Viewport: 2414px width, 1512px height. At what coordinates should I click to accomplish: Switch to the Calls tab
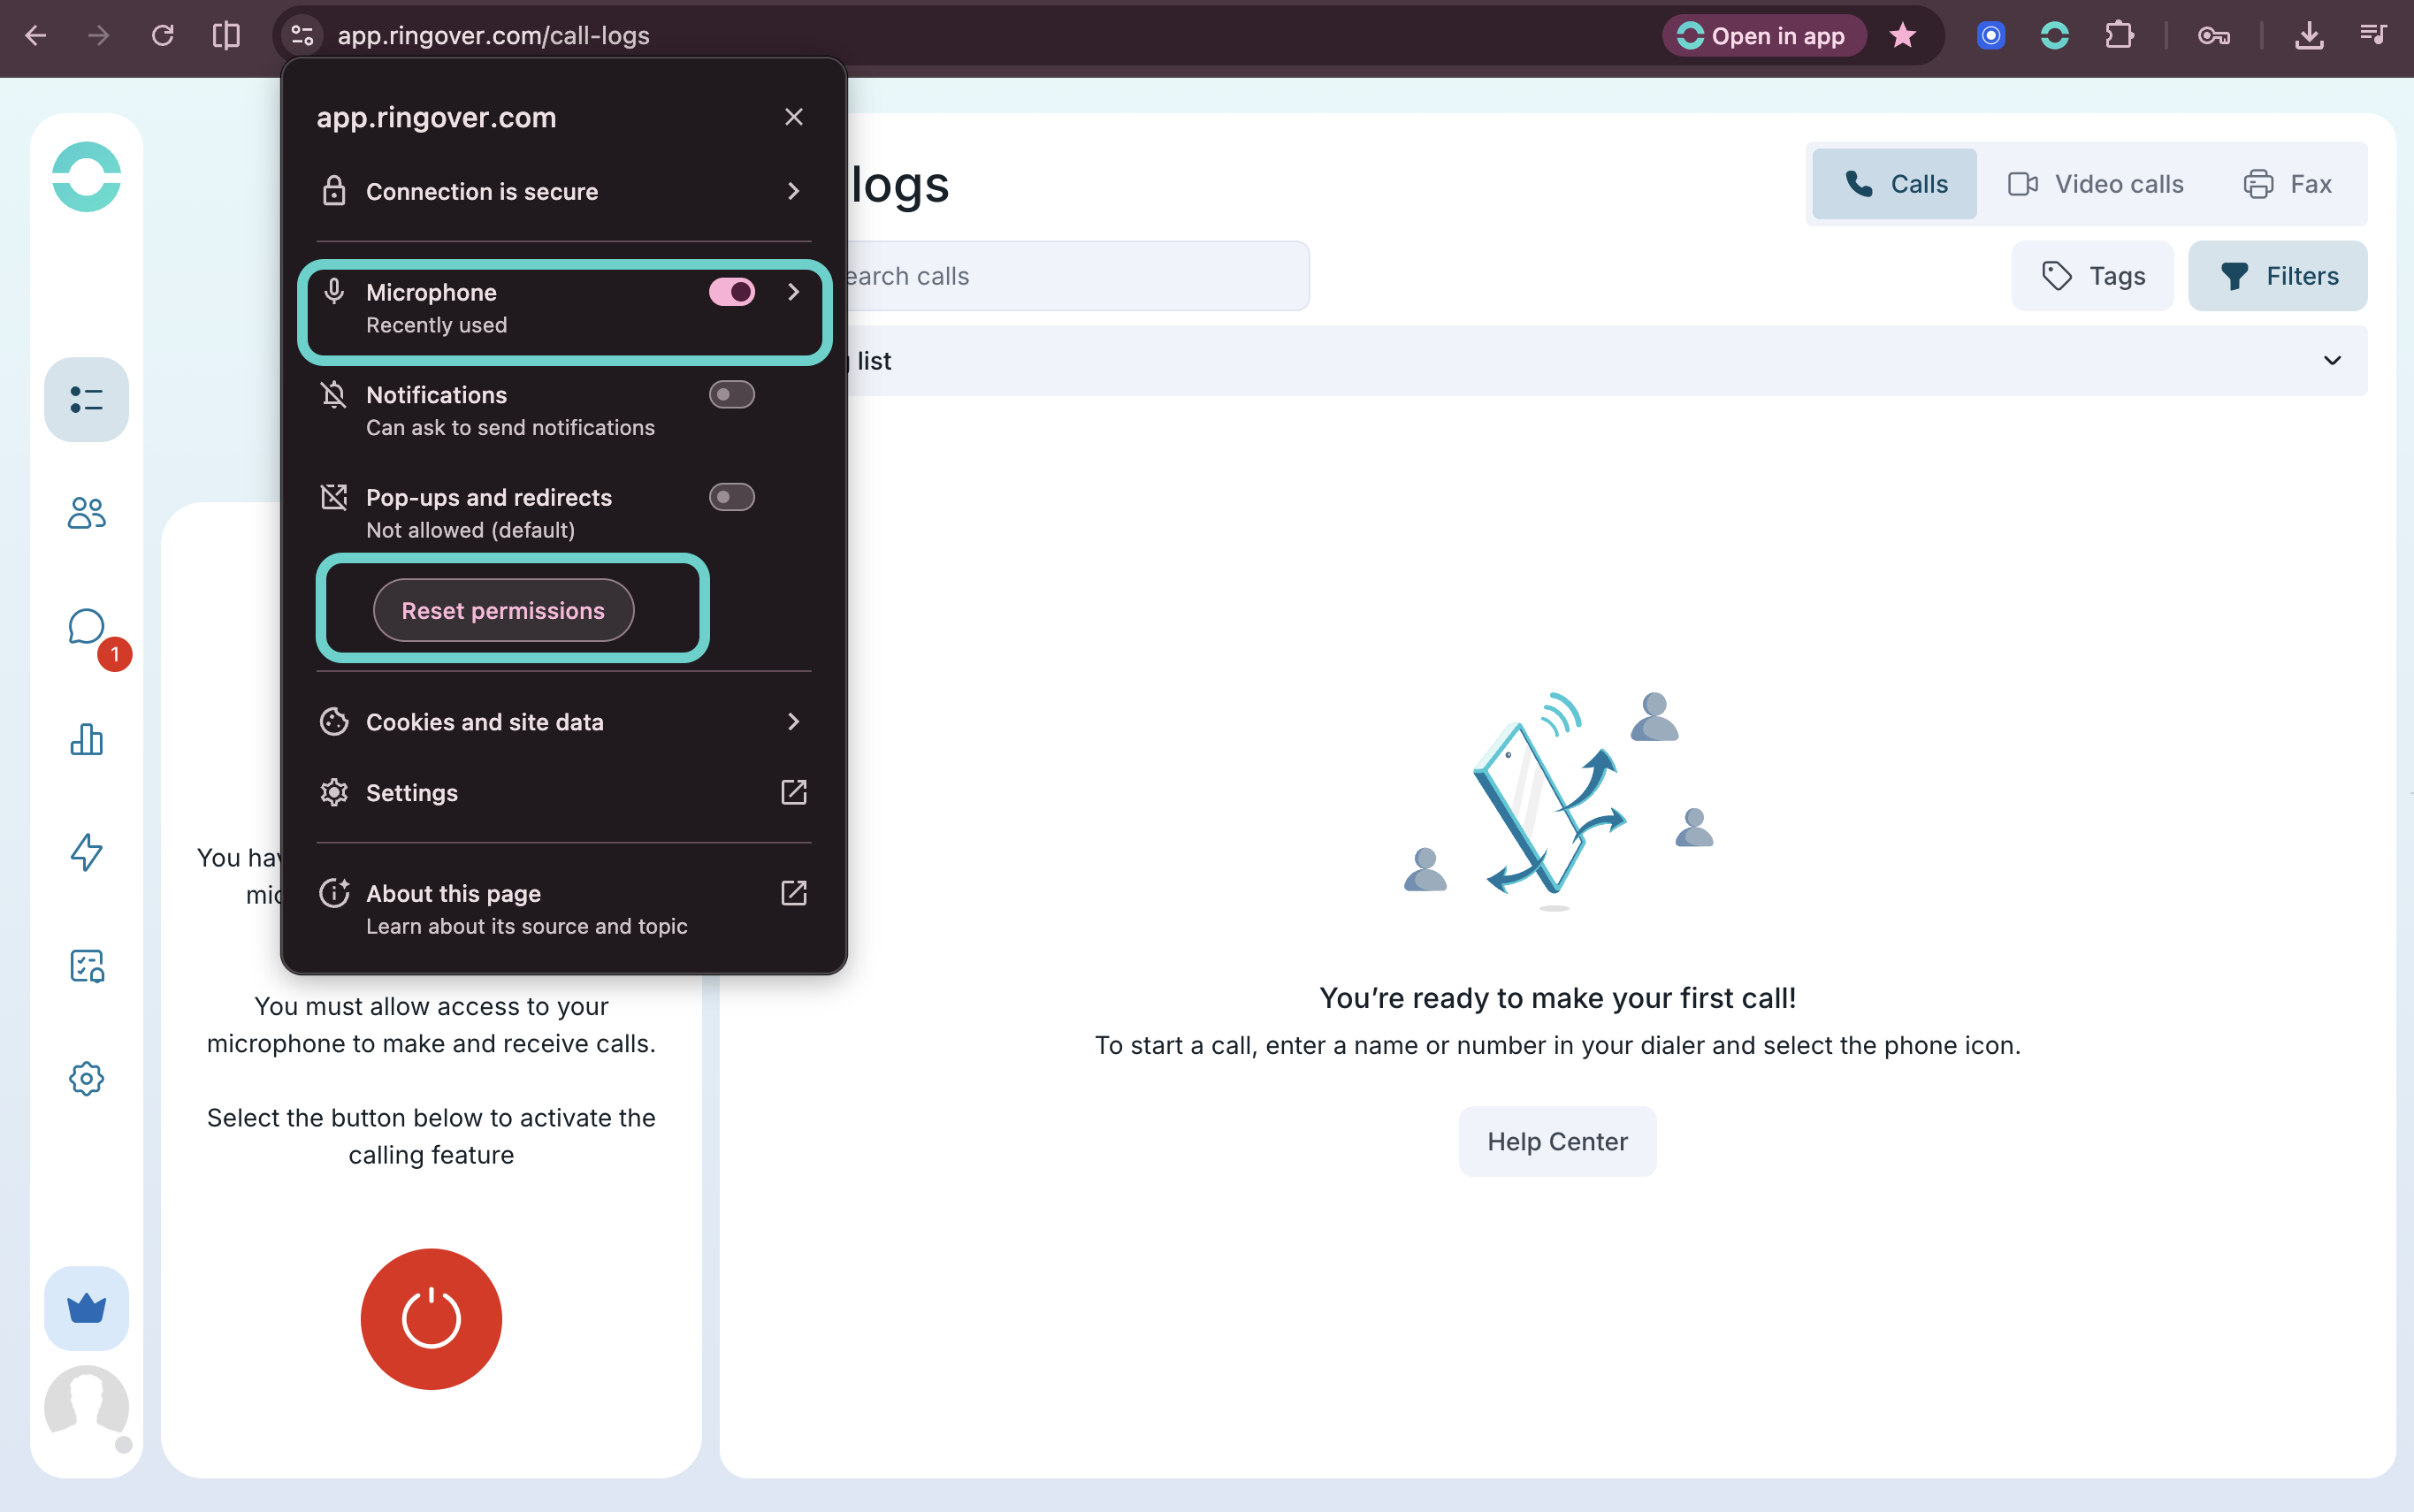(1895, 184)
